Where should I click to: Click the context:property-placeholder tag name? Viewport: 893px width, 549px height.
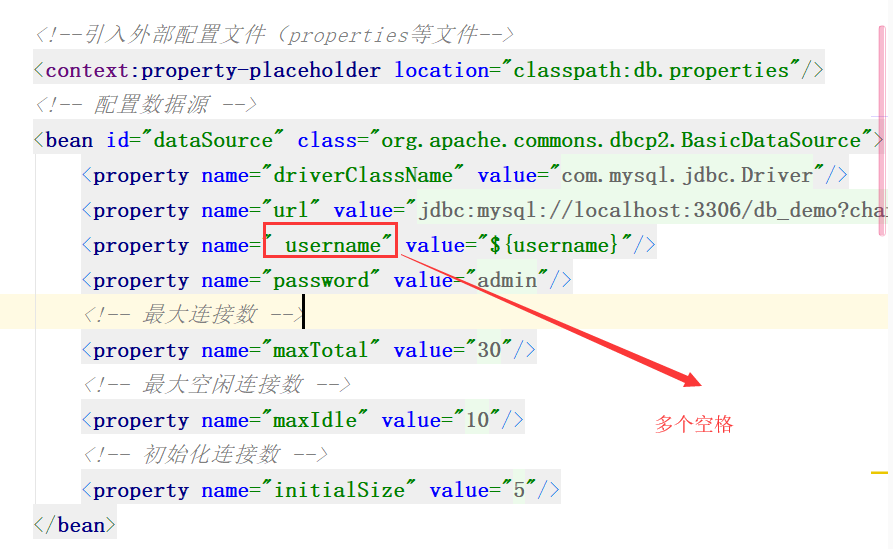pos(213,70)
